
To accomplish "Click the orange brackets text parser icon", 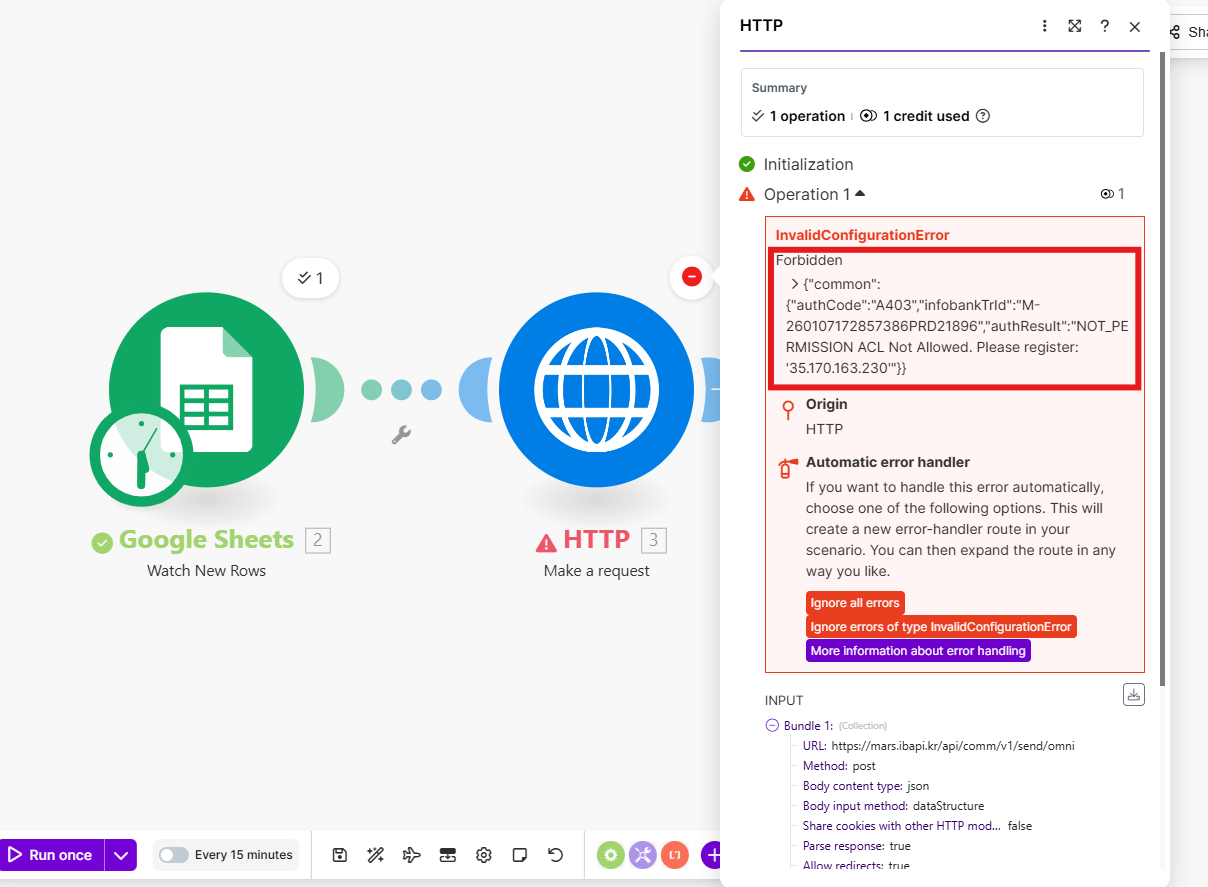I will pos(675,855).
